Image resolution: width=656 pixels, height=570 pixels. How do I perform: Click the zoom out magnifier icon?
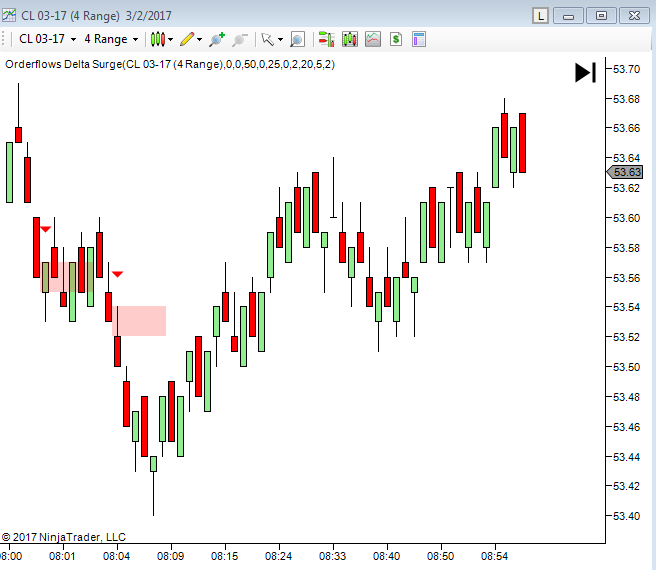pos(240,39)
